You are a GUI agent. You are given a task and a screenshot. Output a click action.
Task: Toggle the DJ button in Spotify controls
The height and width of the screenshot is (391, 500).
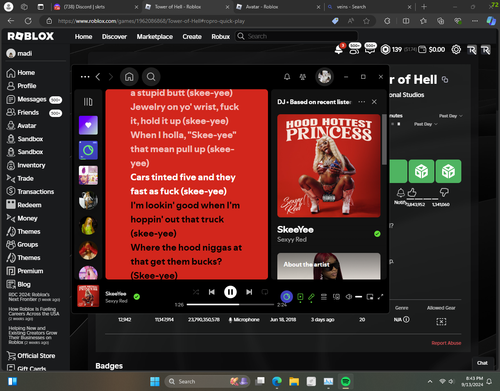coord(286,296)
